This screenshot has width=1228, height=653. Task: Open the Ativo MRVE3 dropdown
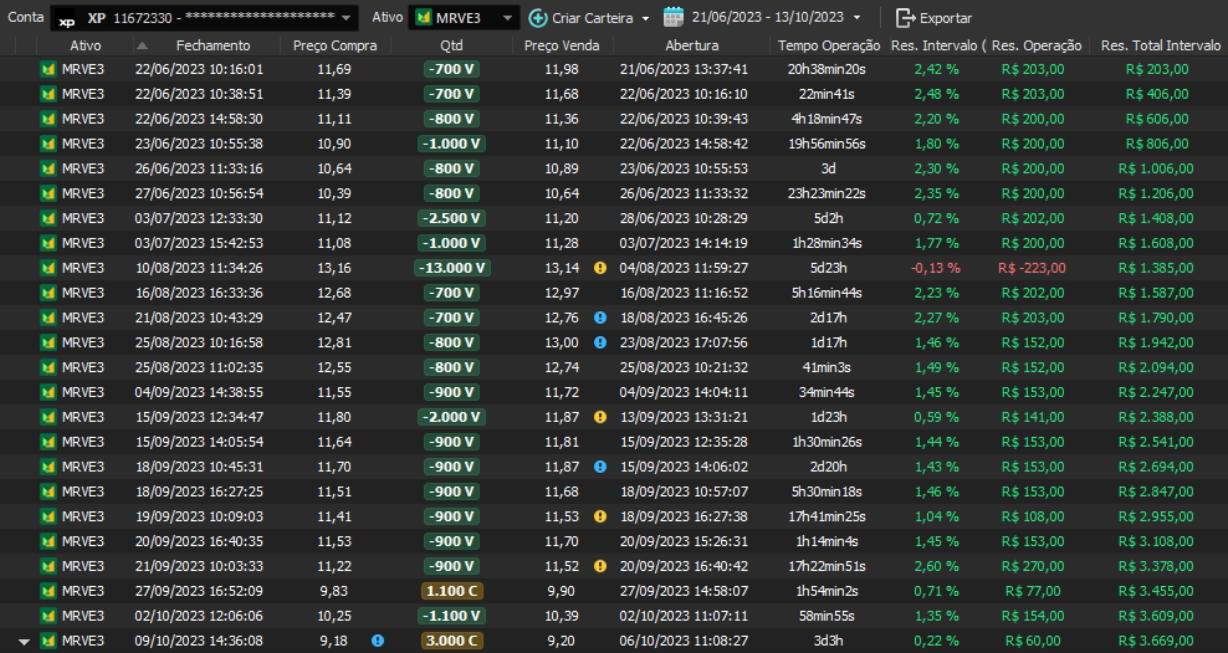(508, 18)
